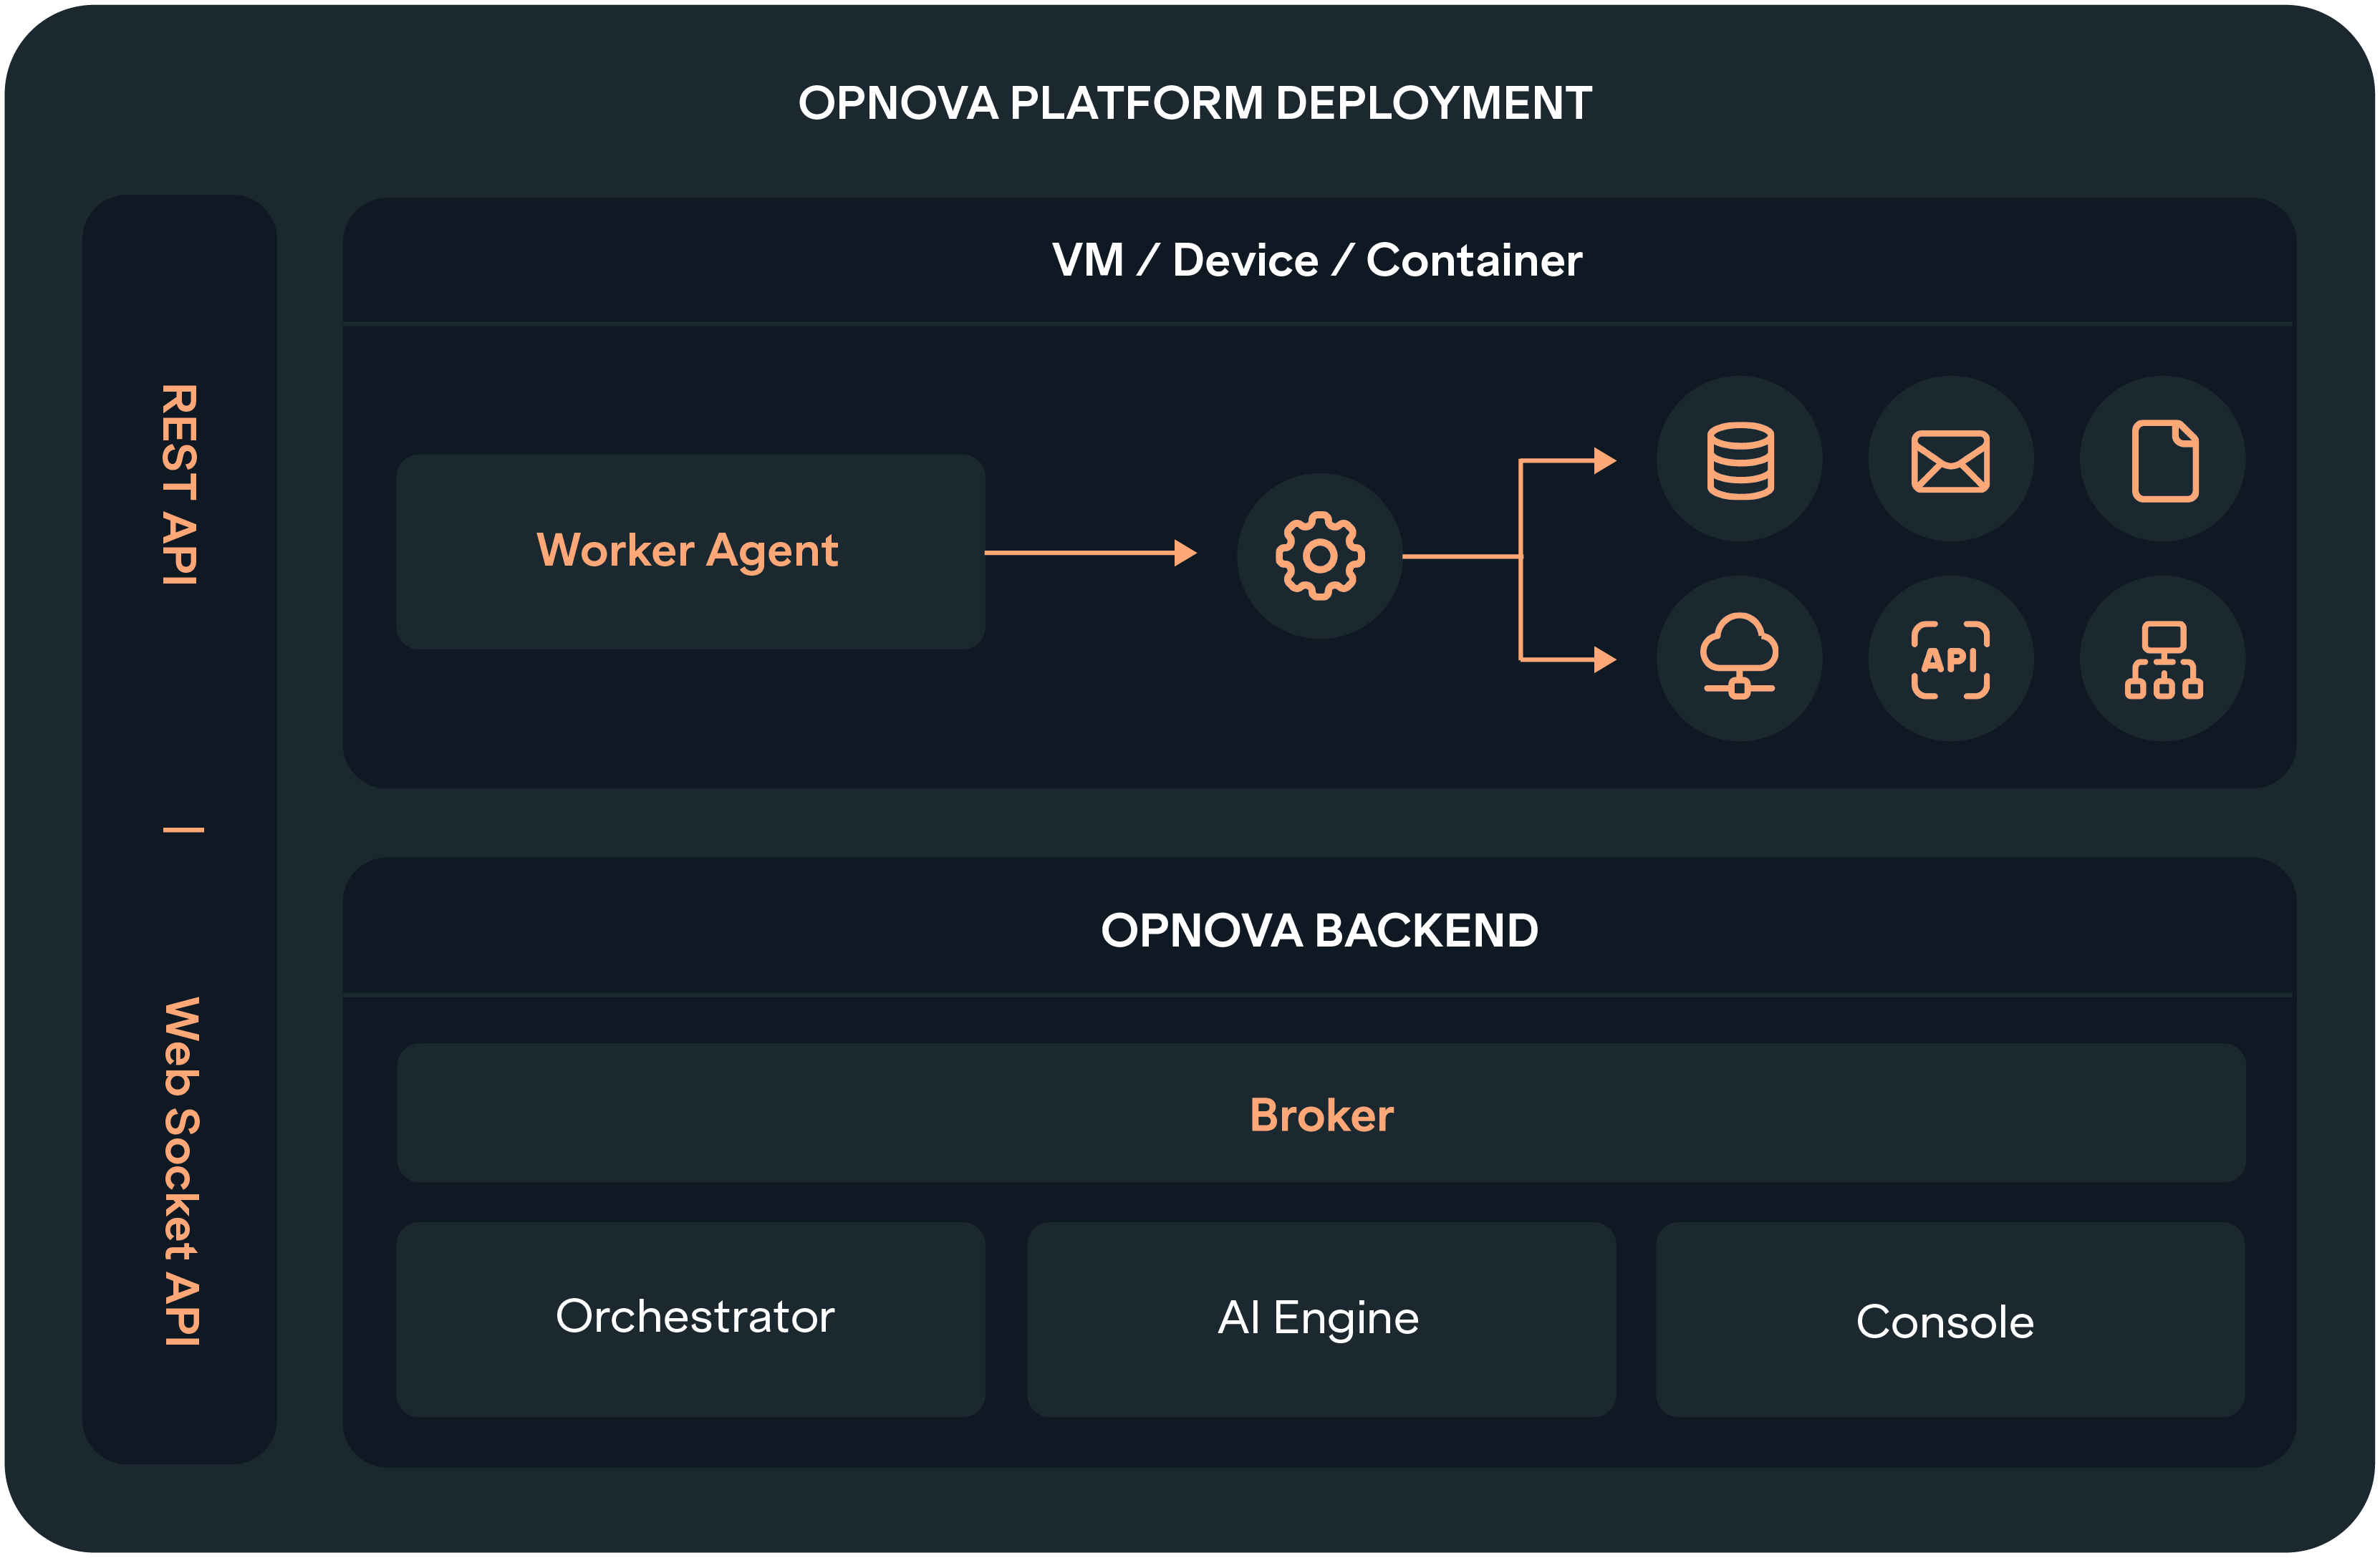
Task: Click the REST API label
Action: click(180, 484)
